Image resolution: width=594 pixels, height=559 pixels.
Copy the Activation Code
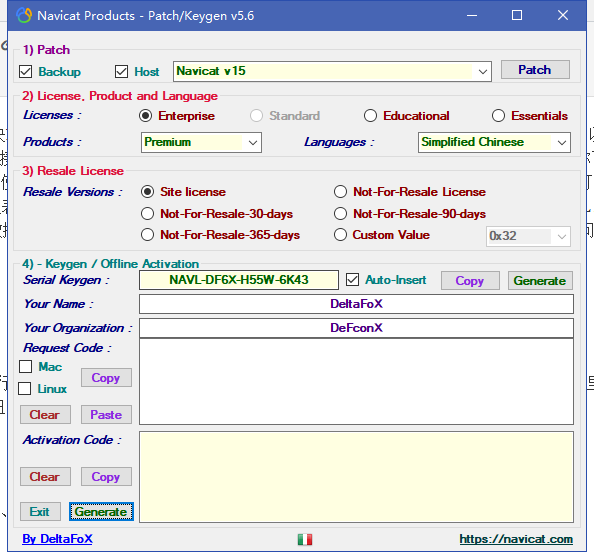coord(106,476)
